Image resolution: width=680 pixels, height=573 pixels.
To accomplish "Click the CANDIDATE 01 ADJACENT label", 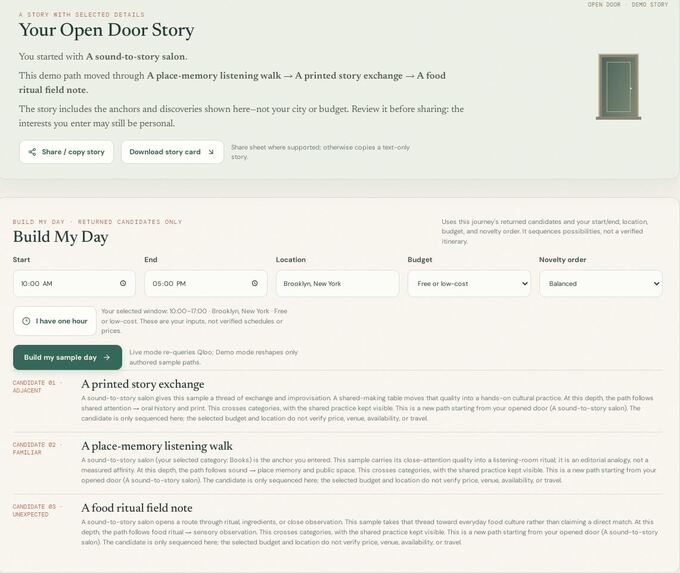I will (x=37, y=386).
